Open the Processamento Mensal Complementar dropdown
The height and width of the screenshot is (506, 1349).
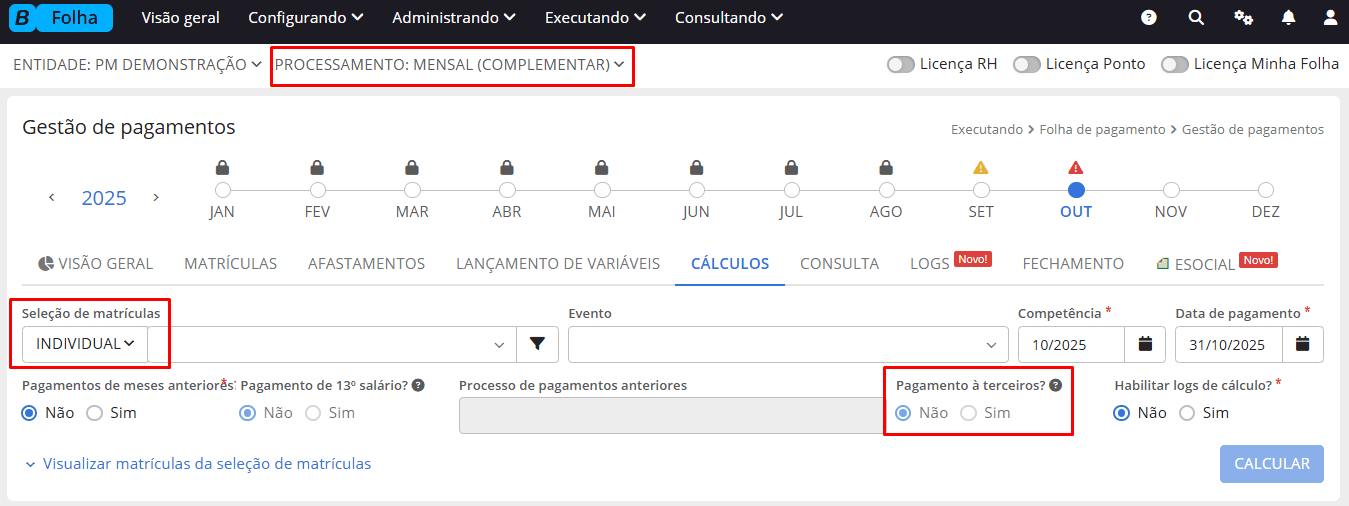tap(450, 64)
